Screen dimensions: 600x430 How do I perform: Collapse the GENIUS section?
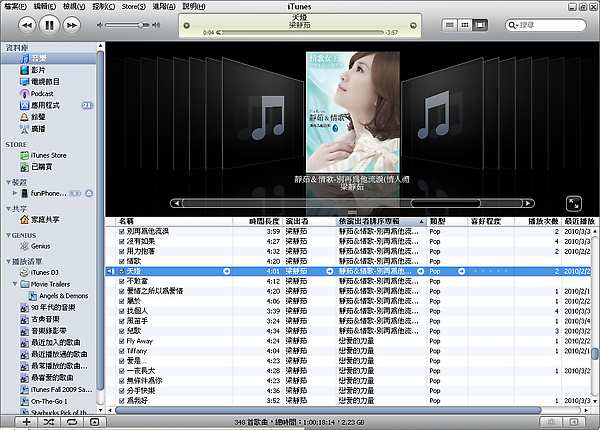click(x=8, y=235)
